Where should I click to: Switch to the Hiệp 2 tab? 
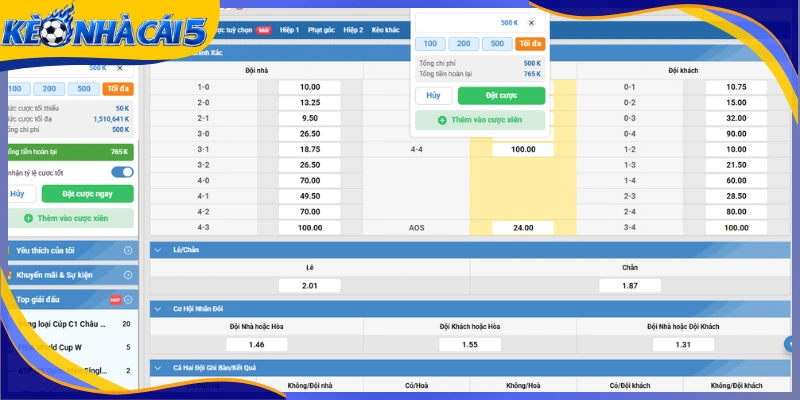click(353, 30)
